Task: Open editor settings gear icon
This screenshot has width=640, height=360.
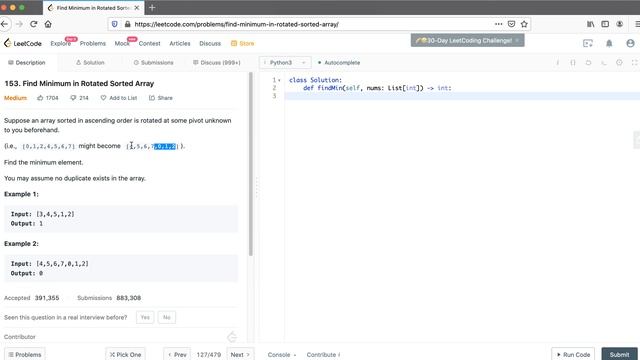Action: (619, 62)
